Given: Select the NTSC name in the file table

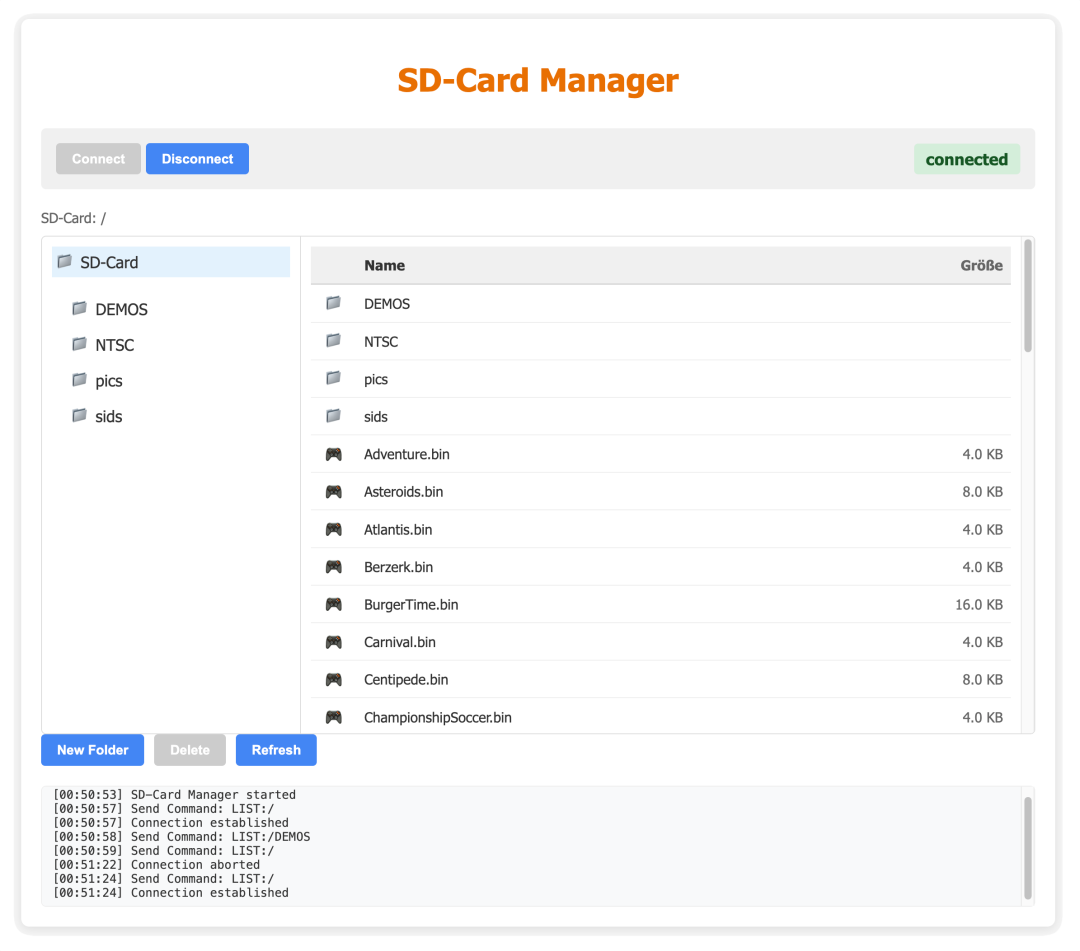Looking at the screenshot, I should pos(381,342).
